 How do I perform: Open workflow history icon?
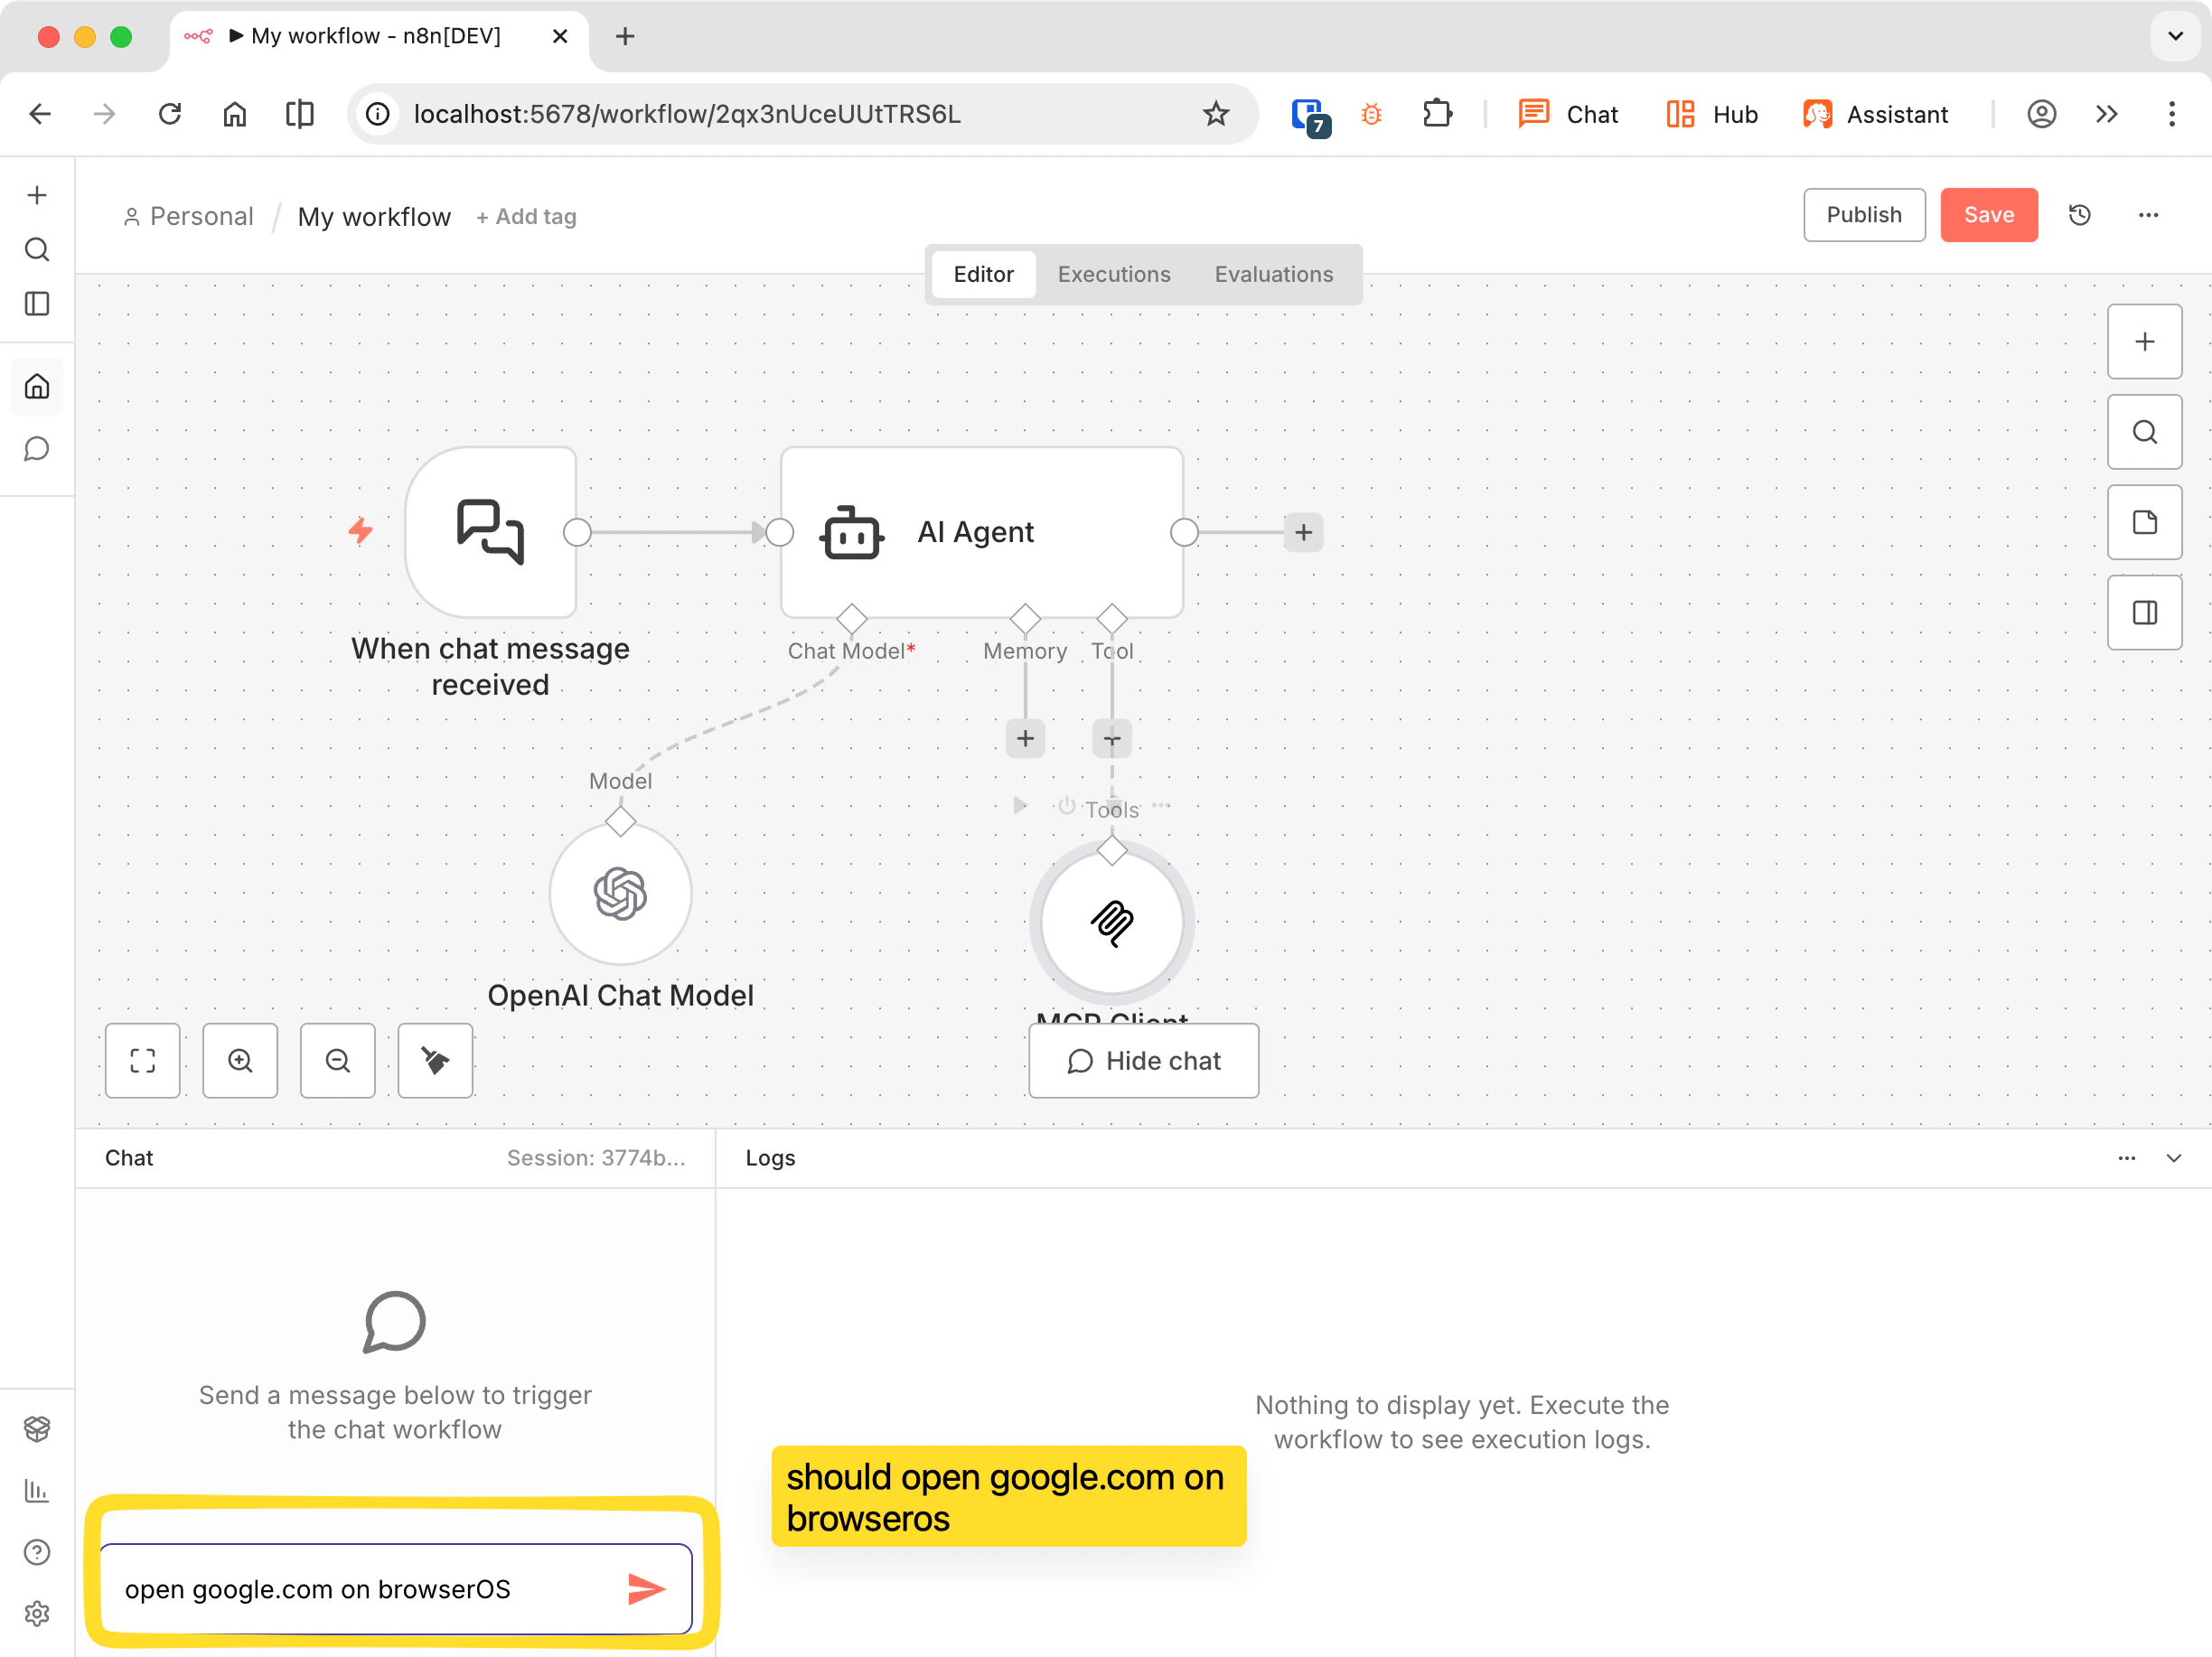pos(2080,215)
